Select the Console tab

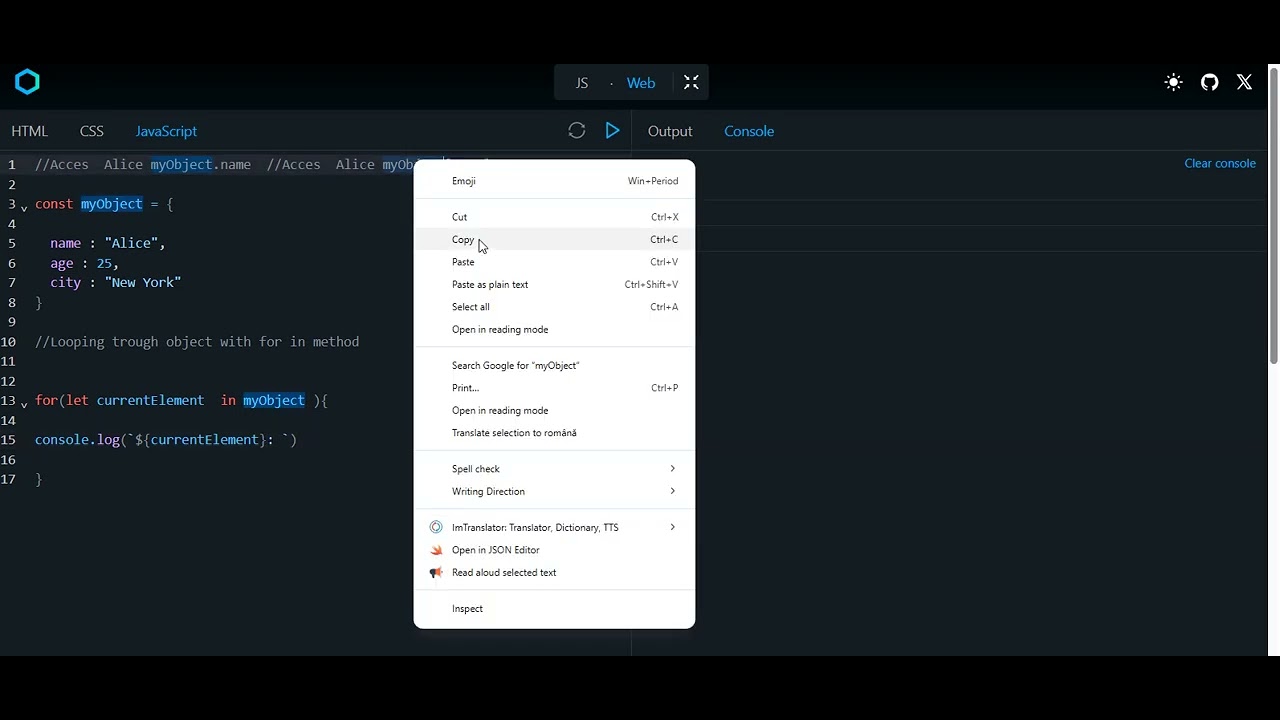click(x=749, y=131)
